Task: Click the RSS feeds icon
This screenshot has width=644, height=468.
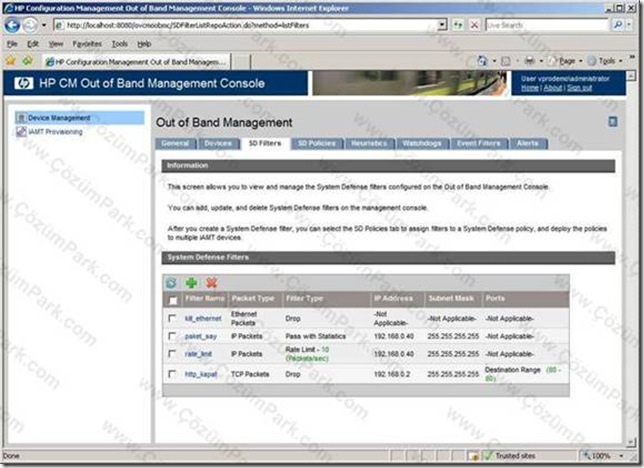Action: pos(506,61)
